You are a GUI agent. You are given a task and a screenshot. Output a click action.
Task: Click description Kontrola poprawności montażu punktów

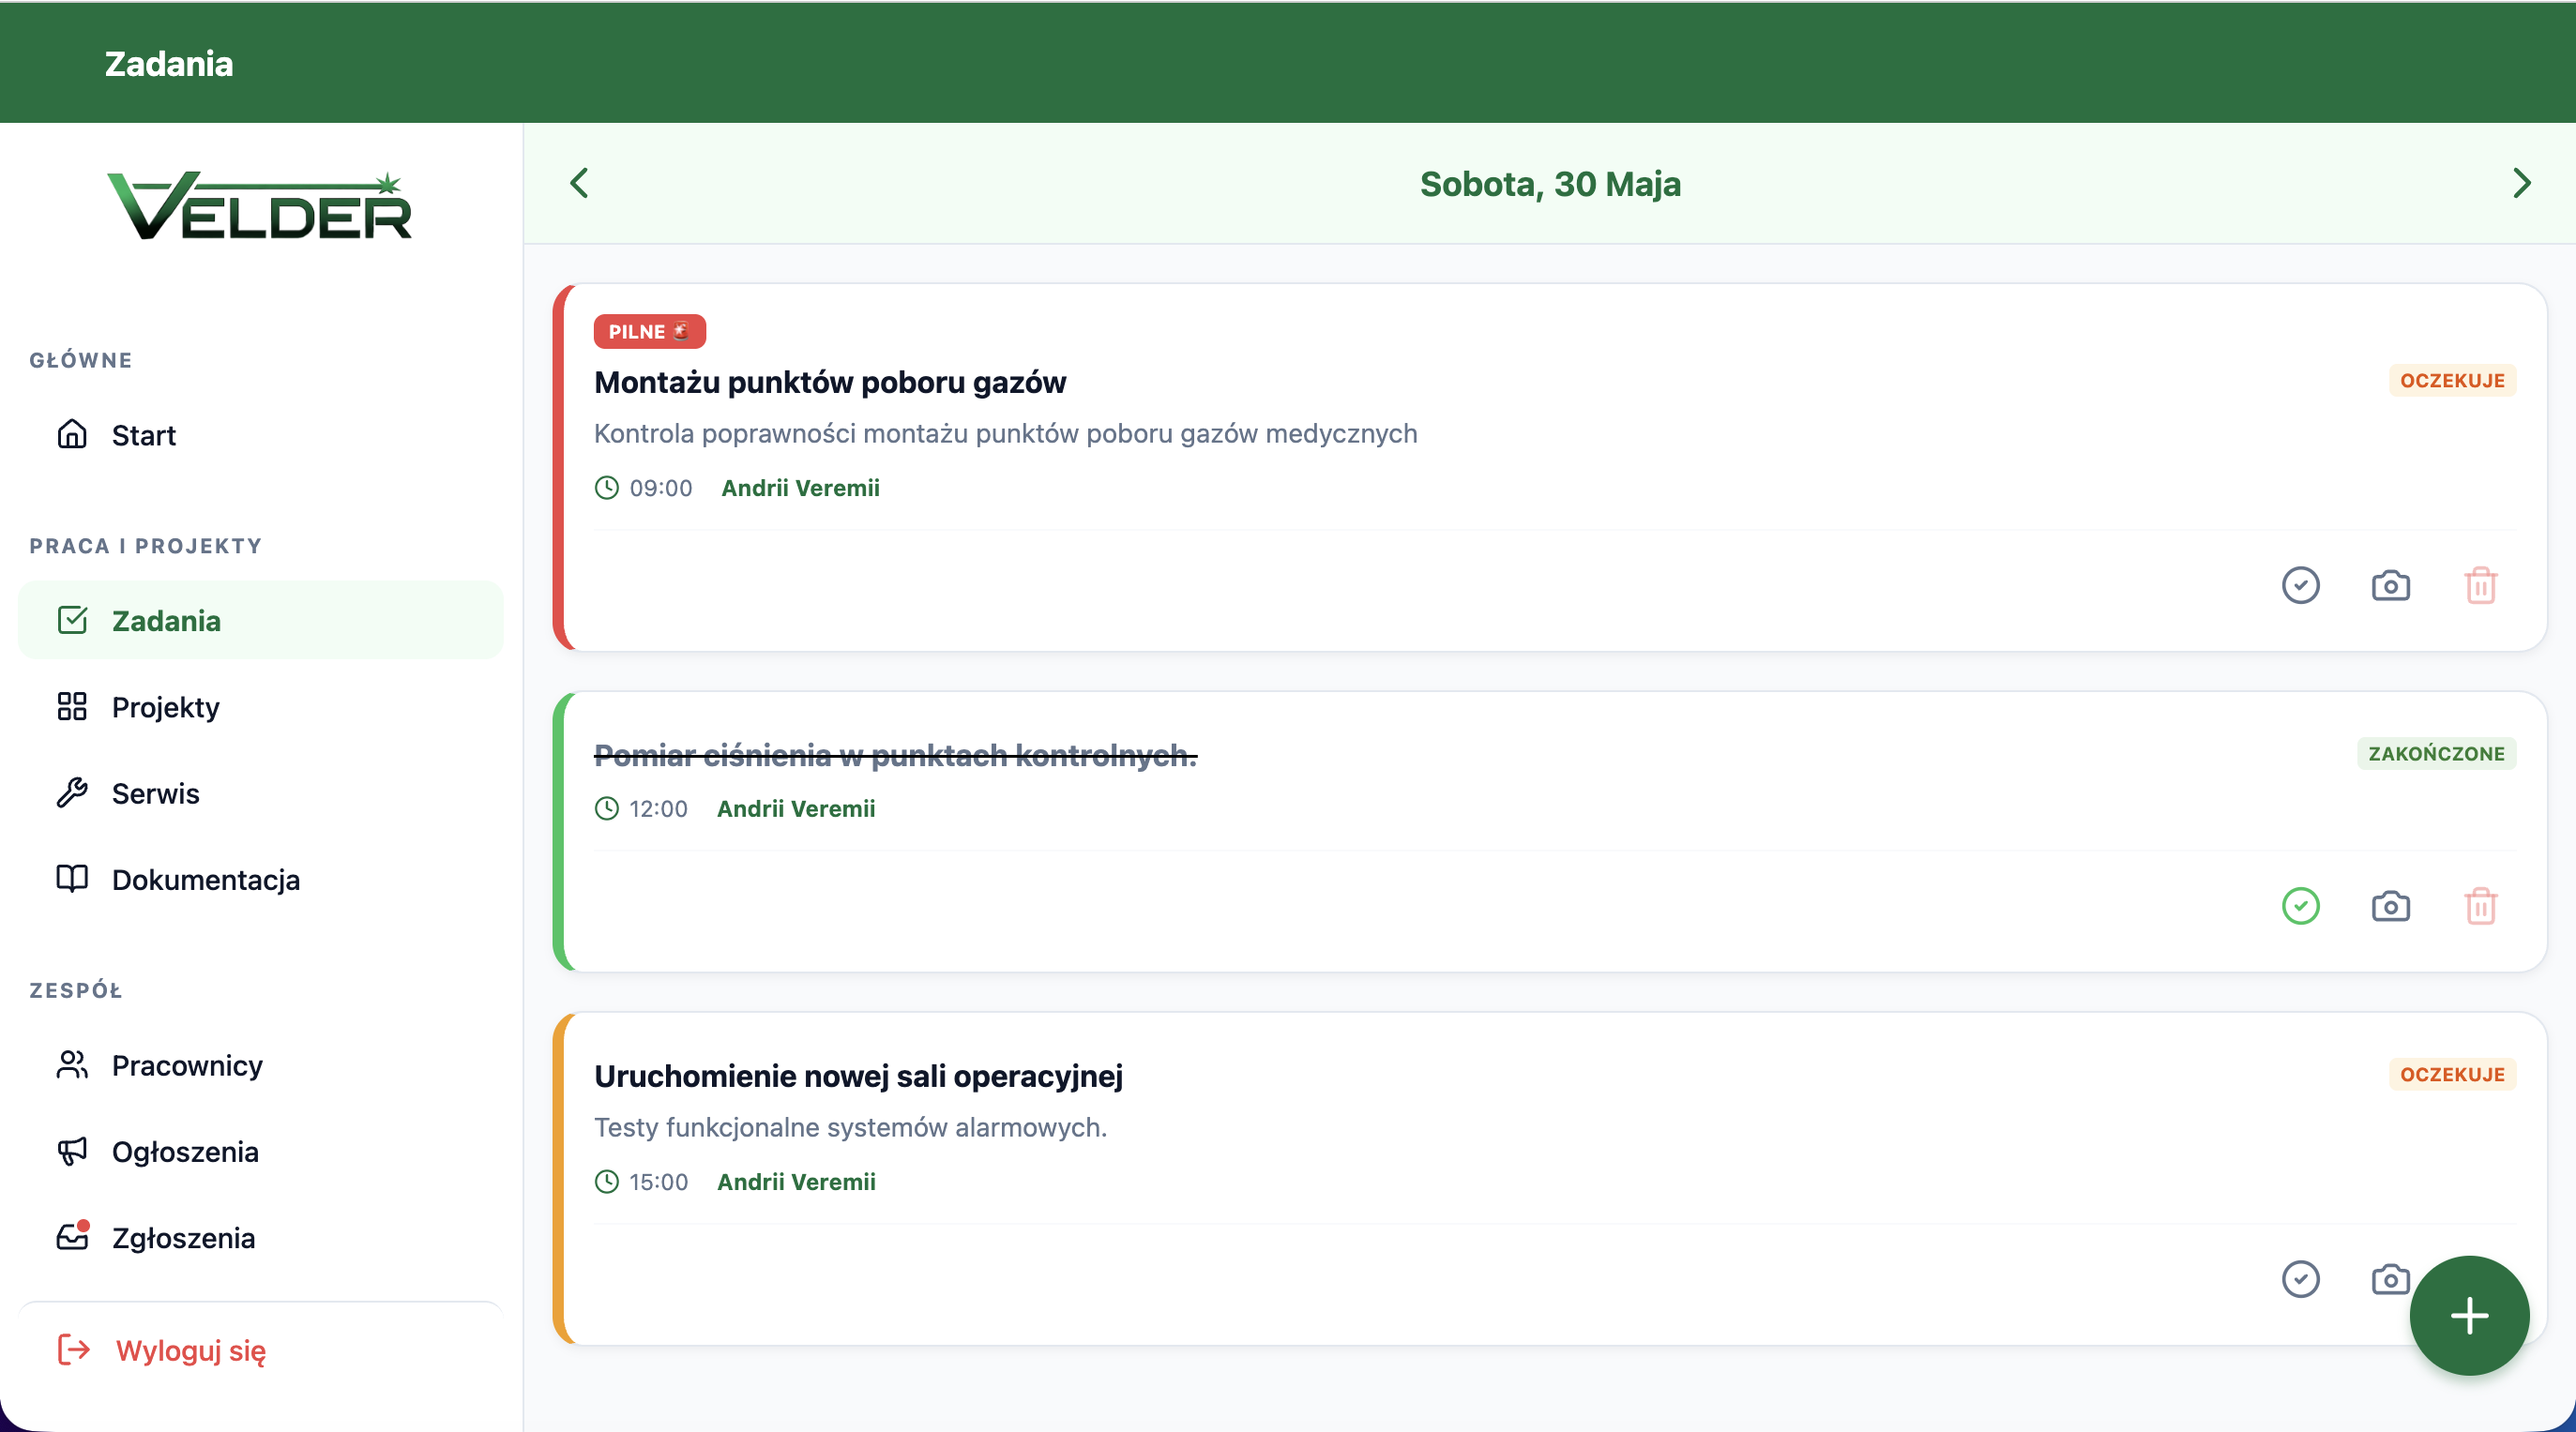[x=1005, y=433]
